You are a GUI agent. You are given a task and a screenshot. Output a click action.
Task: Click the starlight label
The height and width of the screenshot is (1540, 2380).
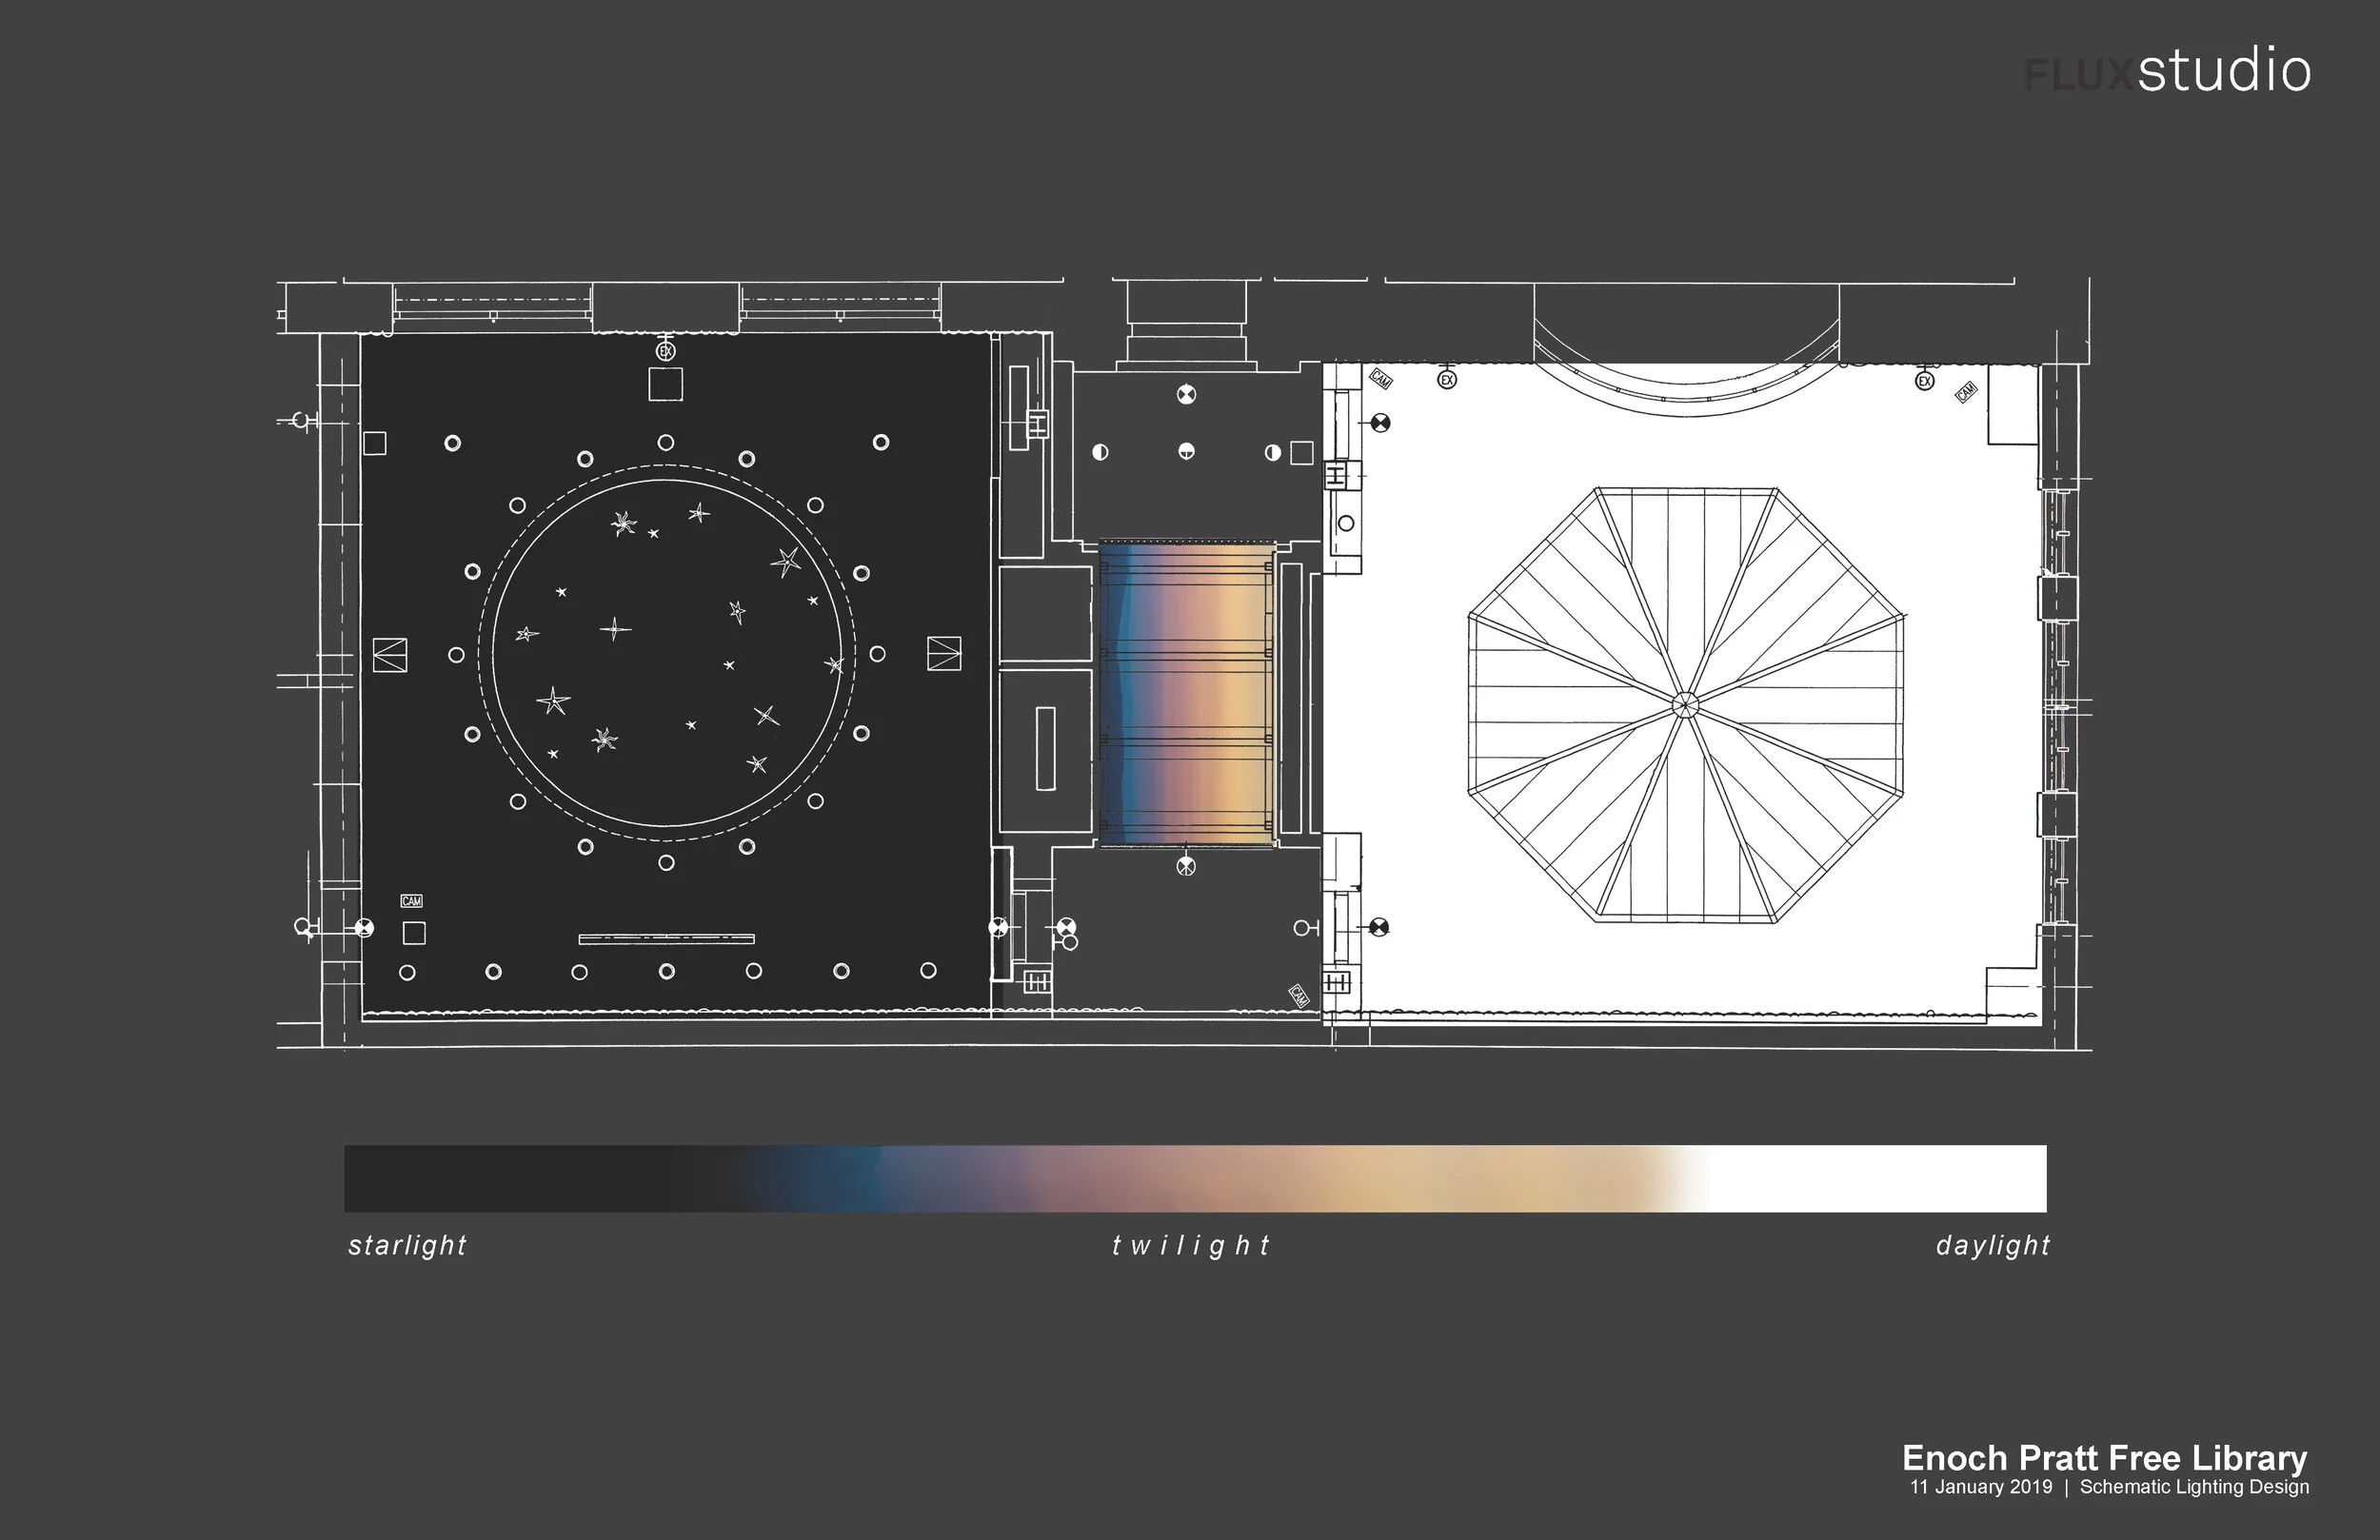point(407,1245)
